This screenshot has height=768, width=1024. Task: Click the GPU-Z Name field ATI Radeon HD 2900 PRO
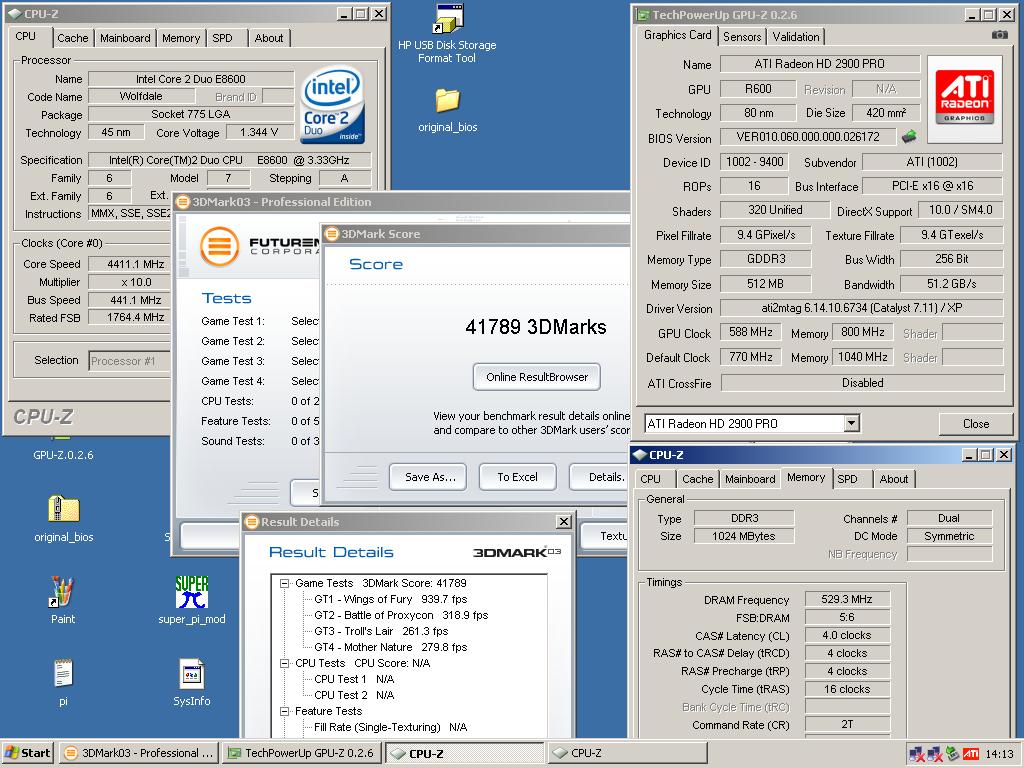(820, 64)
